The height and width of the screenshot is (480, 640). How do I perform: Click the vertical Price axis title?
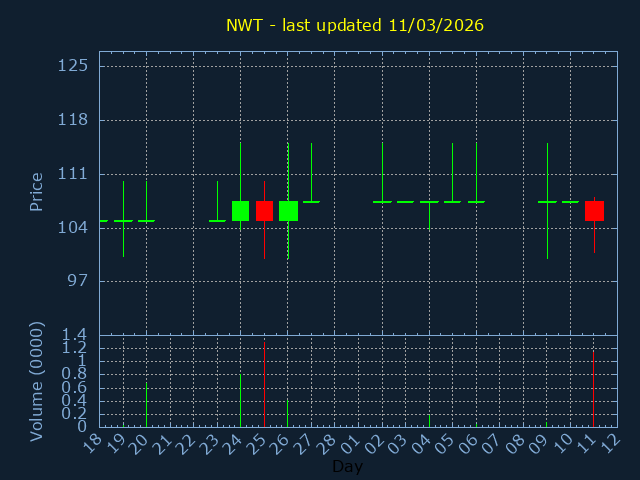click(x=37, y=191)
